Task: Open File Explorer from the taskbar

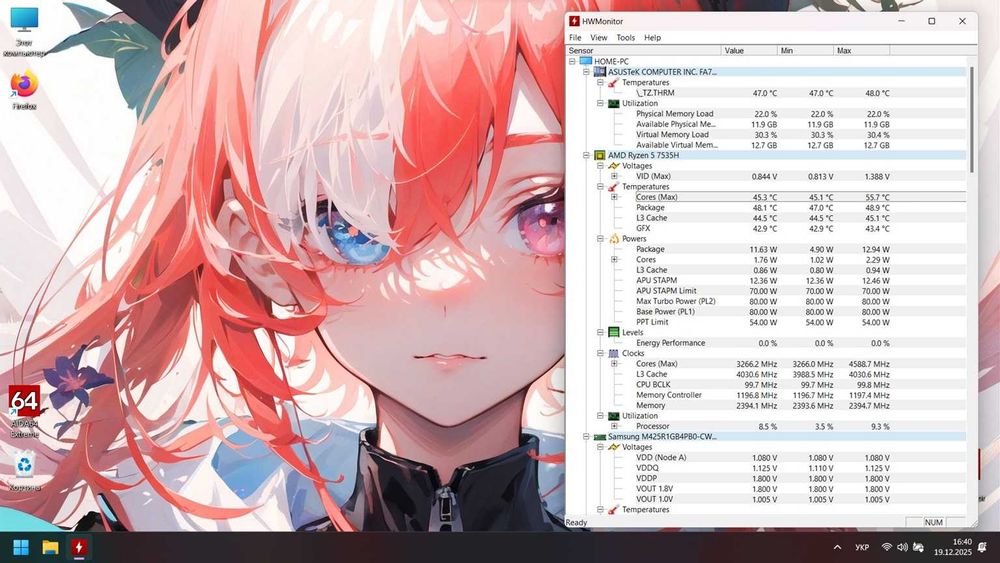Action: click(x=50, y=547)
